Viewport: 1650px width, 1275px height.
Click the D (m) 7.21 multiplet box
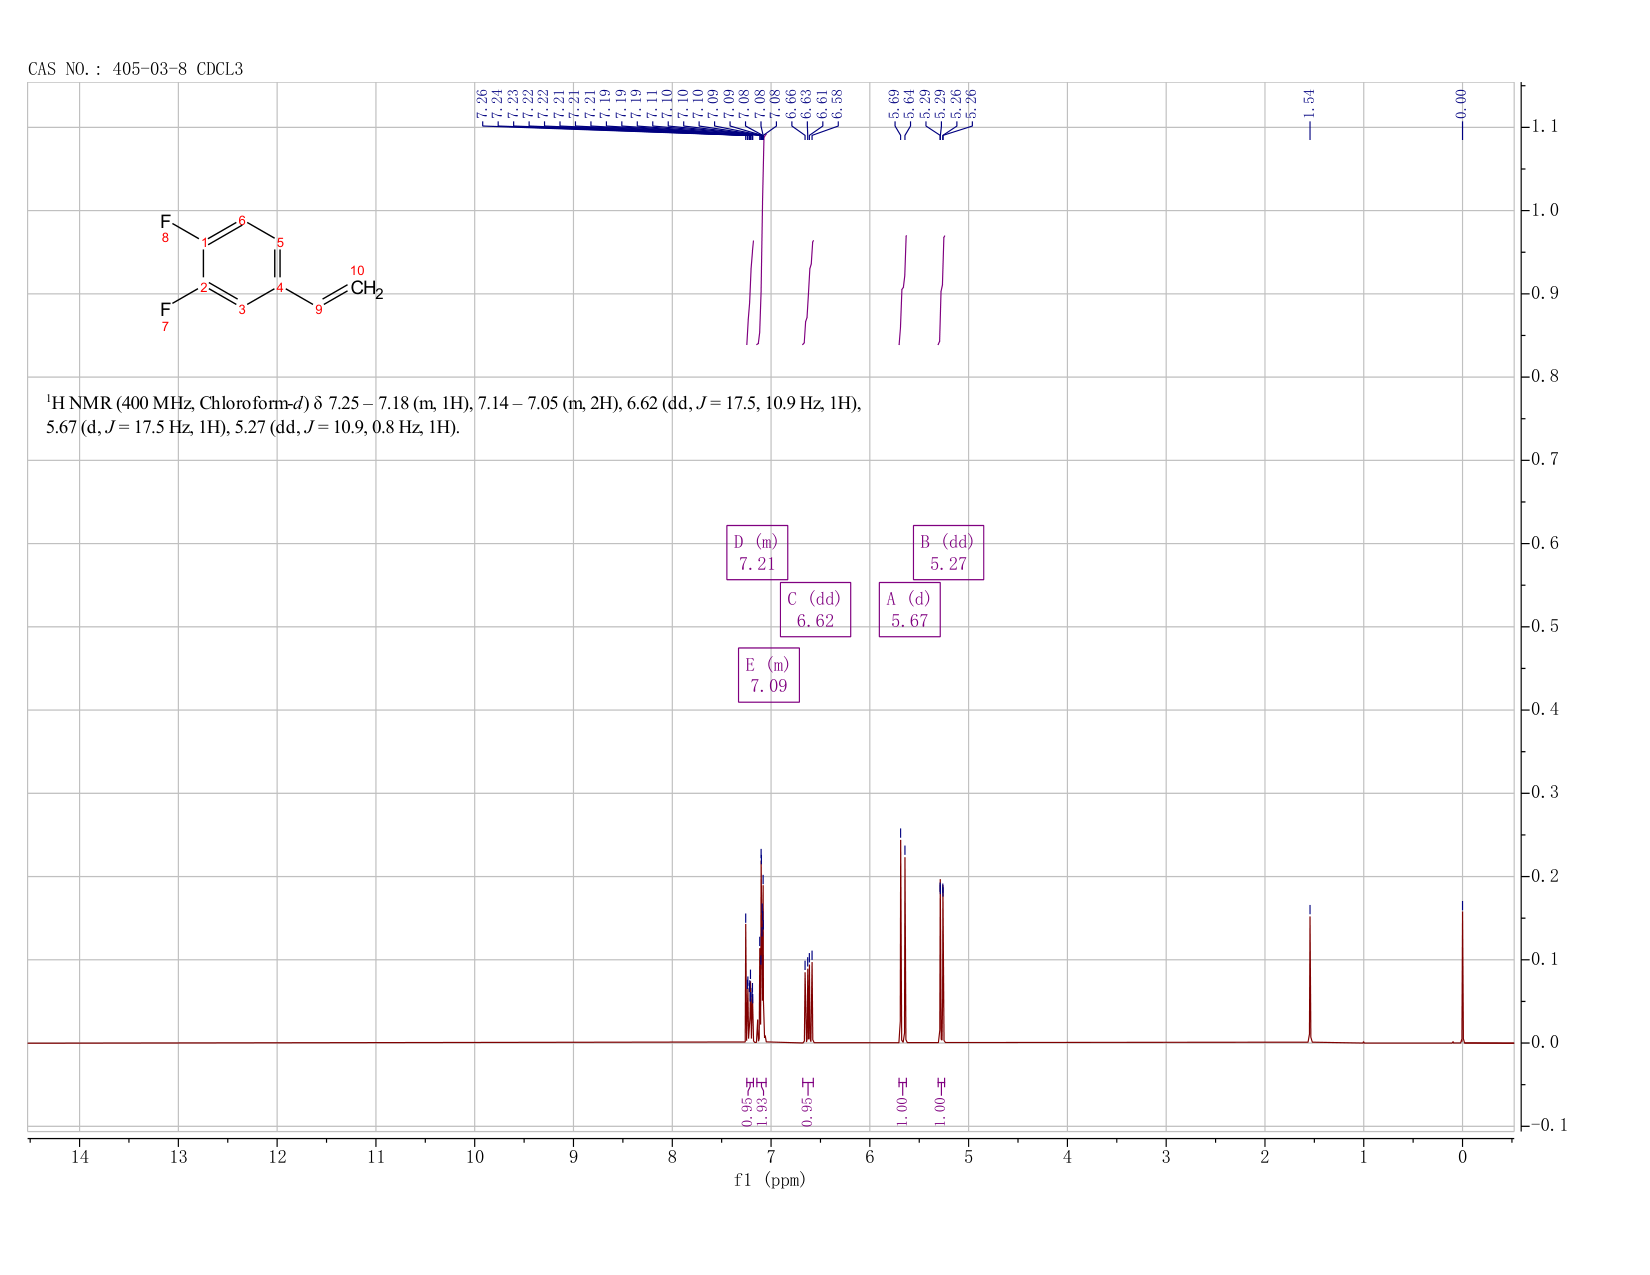click(757, 552)
